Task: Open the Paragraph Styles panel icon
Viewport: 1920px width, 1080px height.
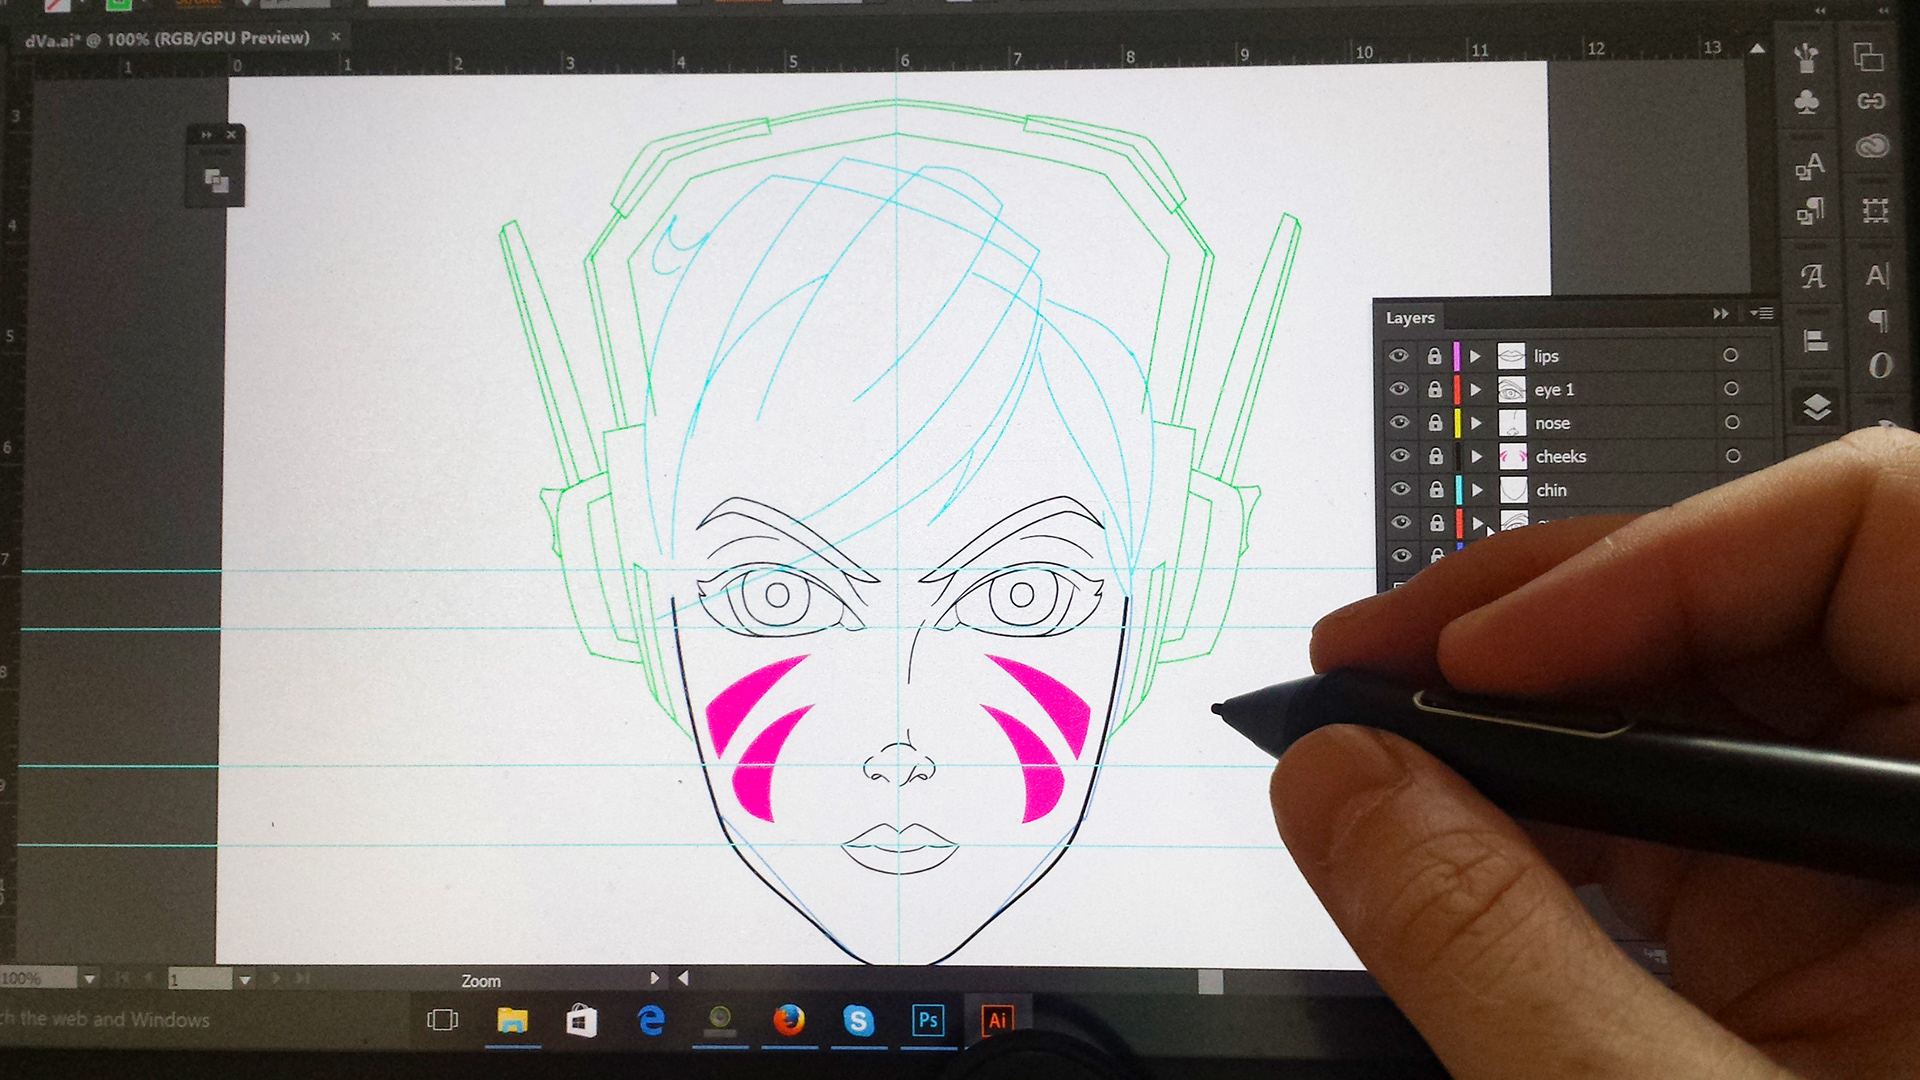Action: tap(1810, 211)
